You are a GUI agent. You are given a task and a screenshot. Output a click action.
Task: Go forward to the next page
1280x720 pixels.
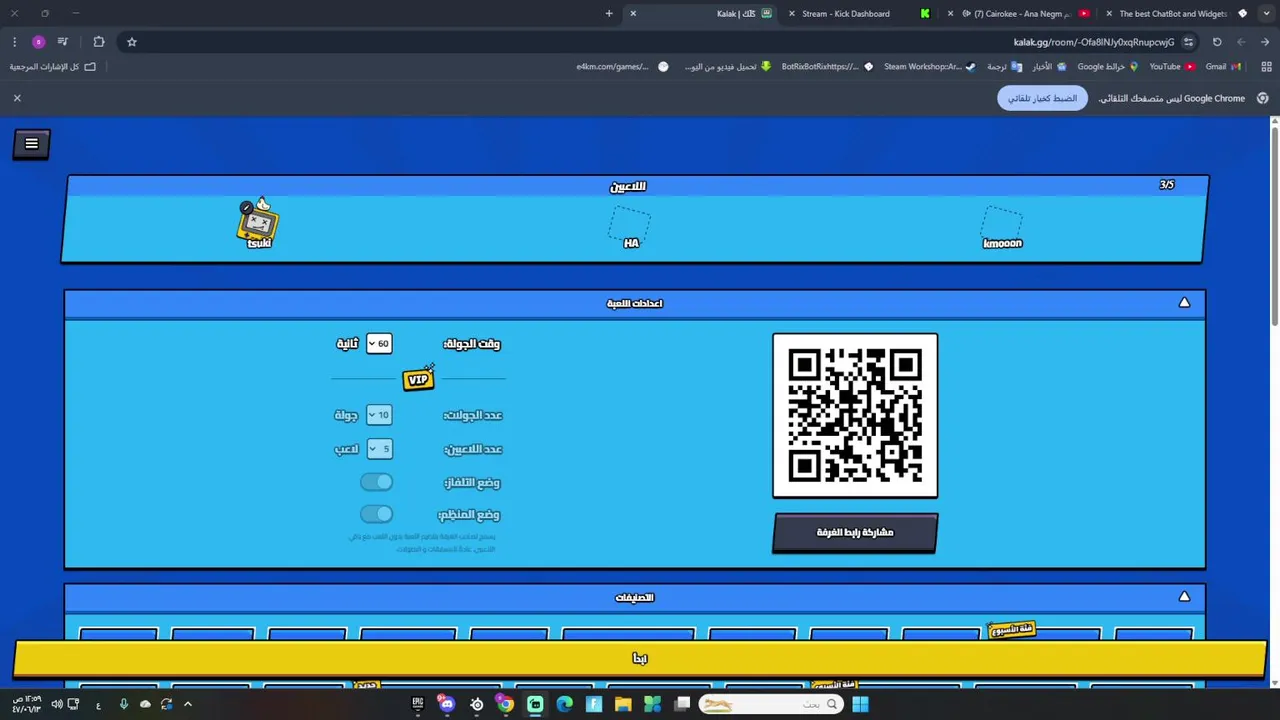pos(1241,42)
